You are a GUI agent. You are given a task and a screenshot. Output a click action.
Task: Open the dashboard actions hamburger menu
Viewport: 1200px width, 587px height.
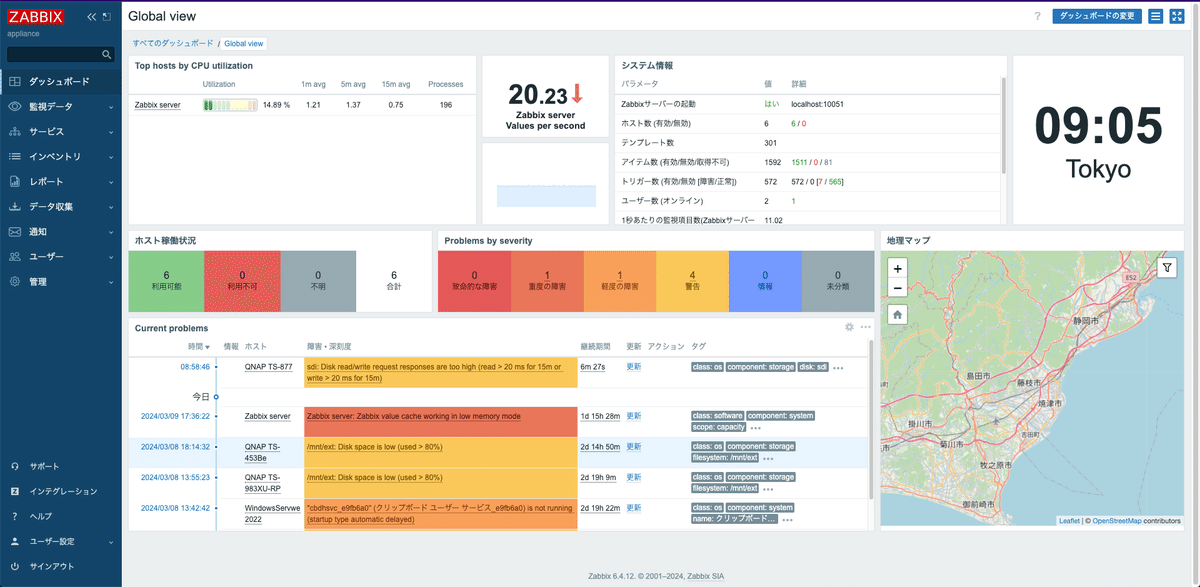[1155, 16]
